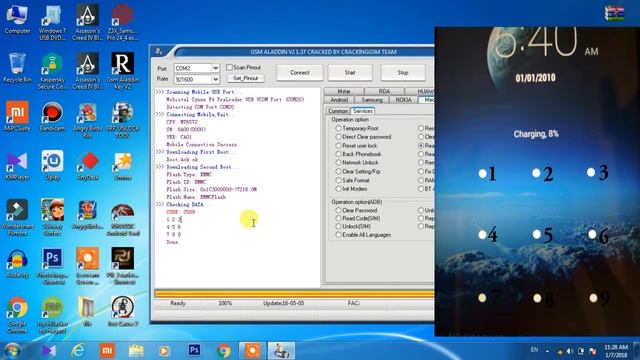Show hidden system tray icons arrow
Screen dimensions: 640x360
click(547, 351)
